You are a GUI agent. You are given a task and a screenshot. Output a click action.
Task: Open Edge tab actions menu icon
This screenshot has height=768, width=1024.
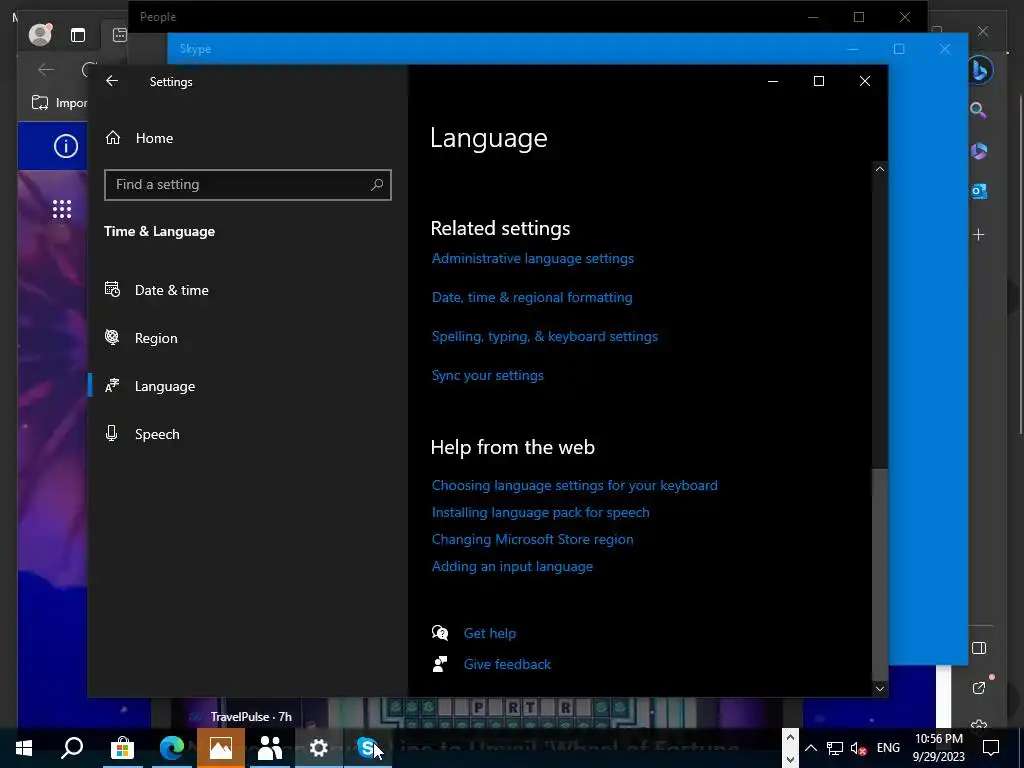[x=78, y=35]
